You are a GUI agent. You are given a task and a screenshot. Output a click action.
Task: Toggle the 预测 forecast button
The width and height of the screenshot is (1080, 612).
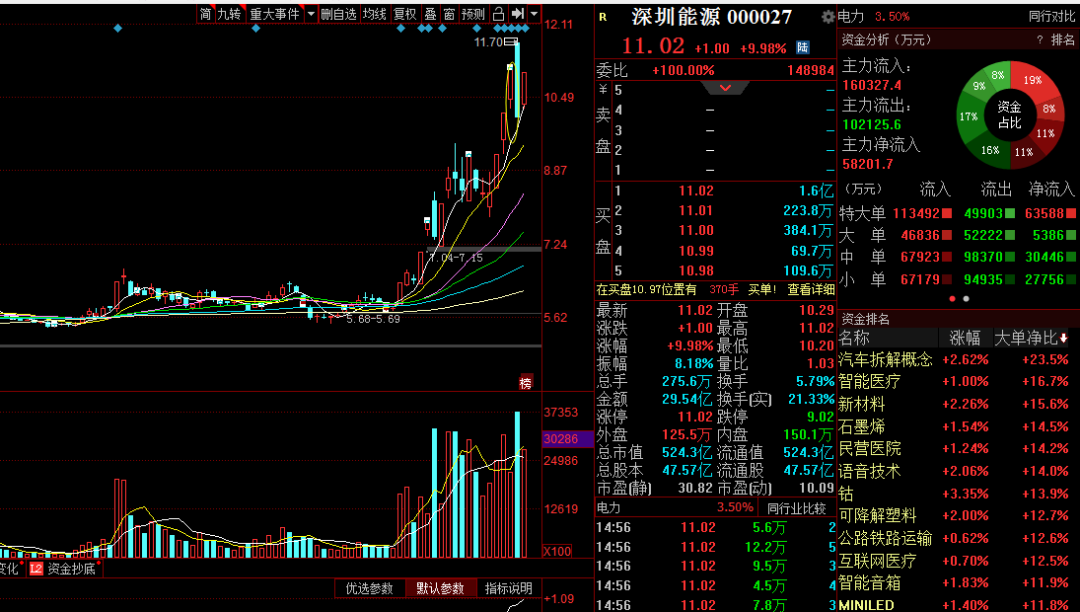473,14
